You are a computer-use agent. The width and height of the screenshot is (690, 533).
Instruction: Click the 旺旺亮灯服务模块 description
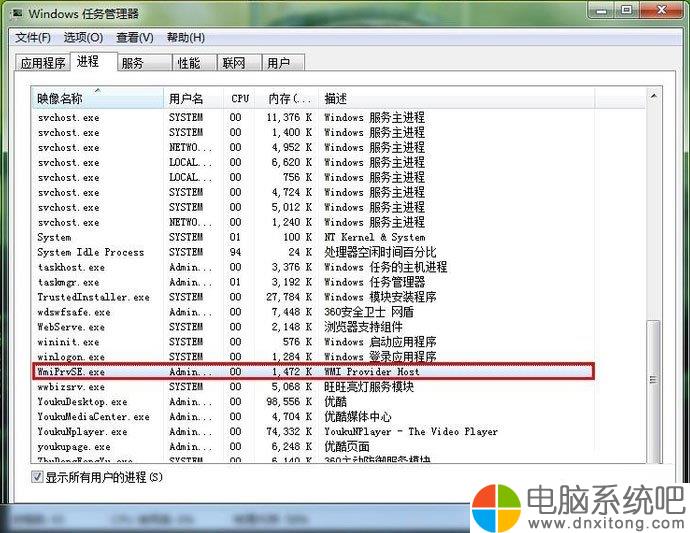[x=369, y=387]
